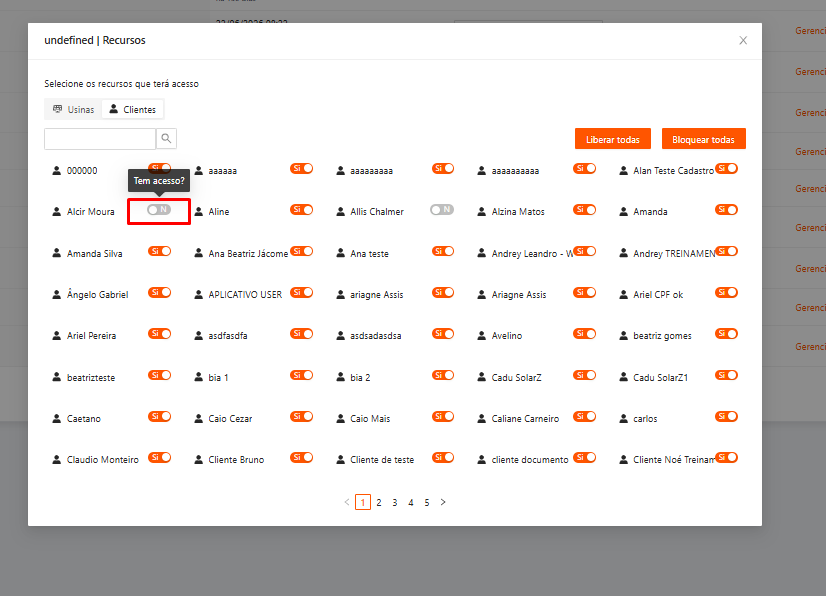
Task: Click the person icon beside Cadu SolarZ
Action: tap(481, 377)
